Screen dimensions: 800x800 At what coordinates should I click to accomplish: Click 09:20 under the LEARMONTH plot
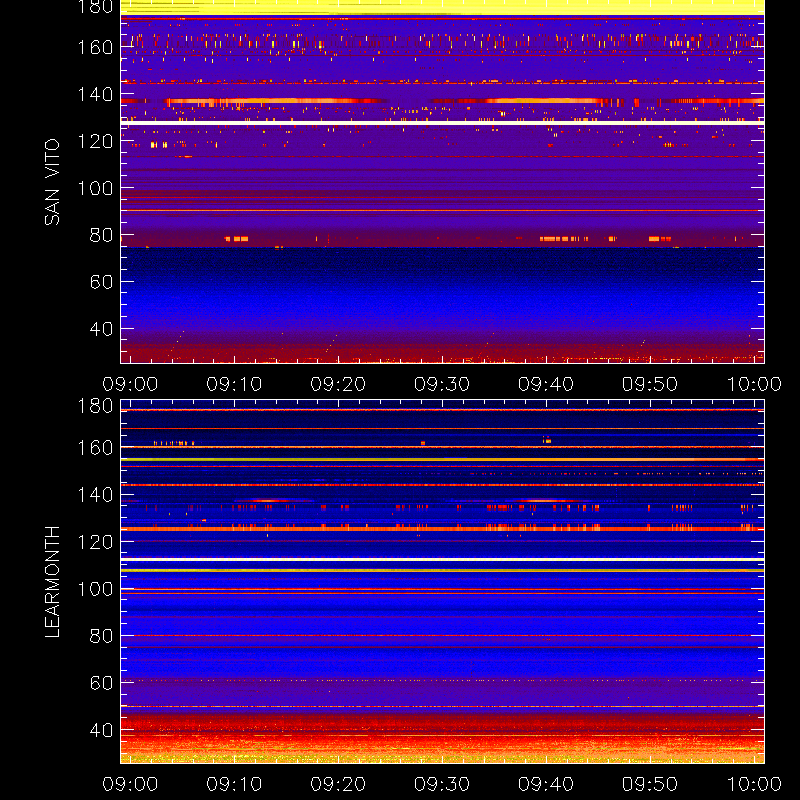point(338,784)
